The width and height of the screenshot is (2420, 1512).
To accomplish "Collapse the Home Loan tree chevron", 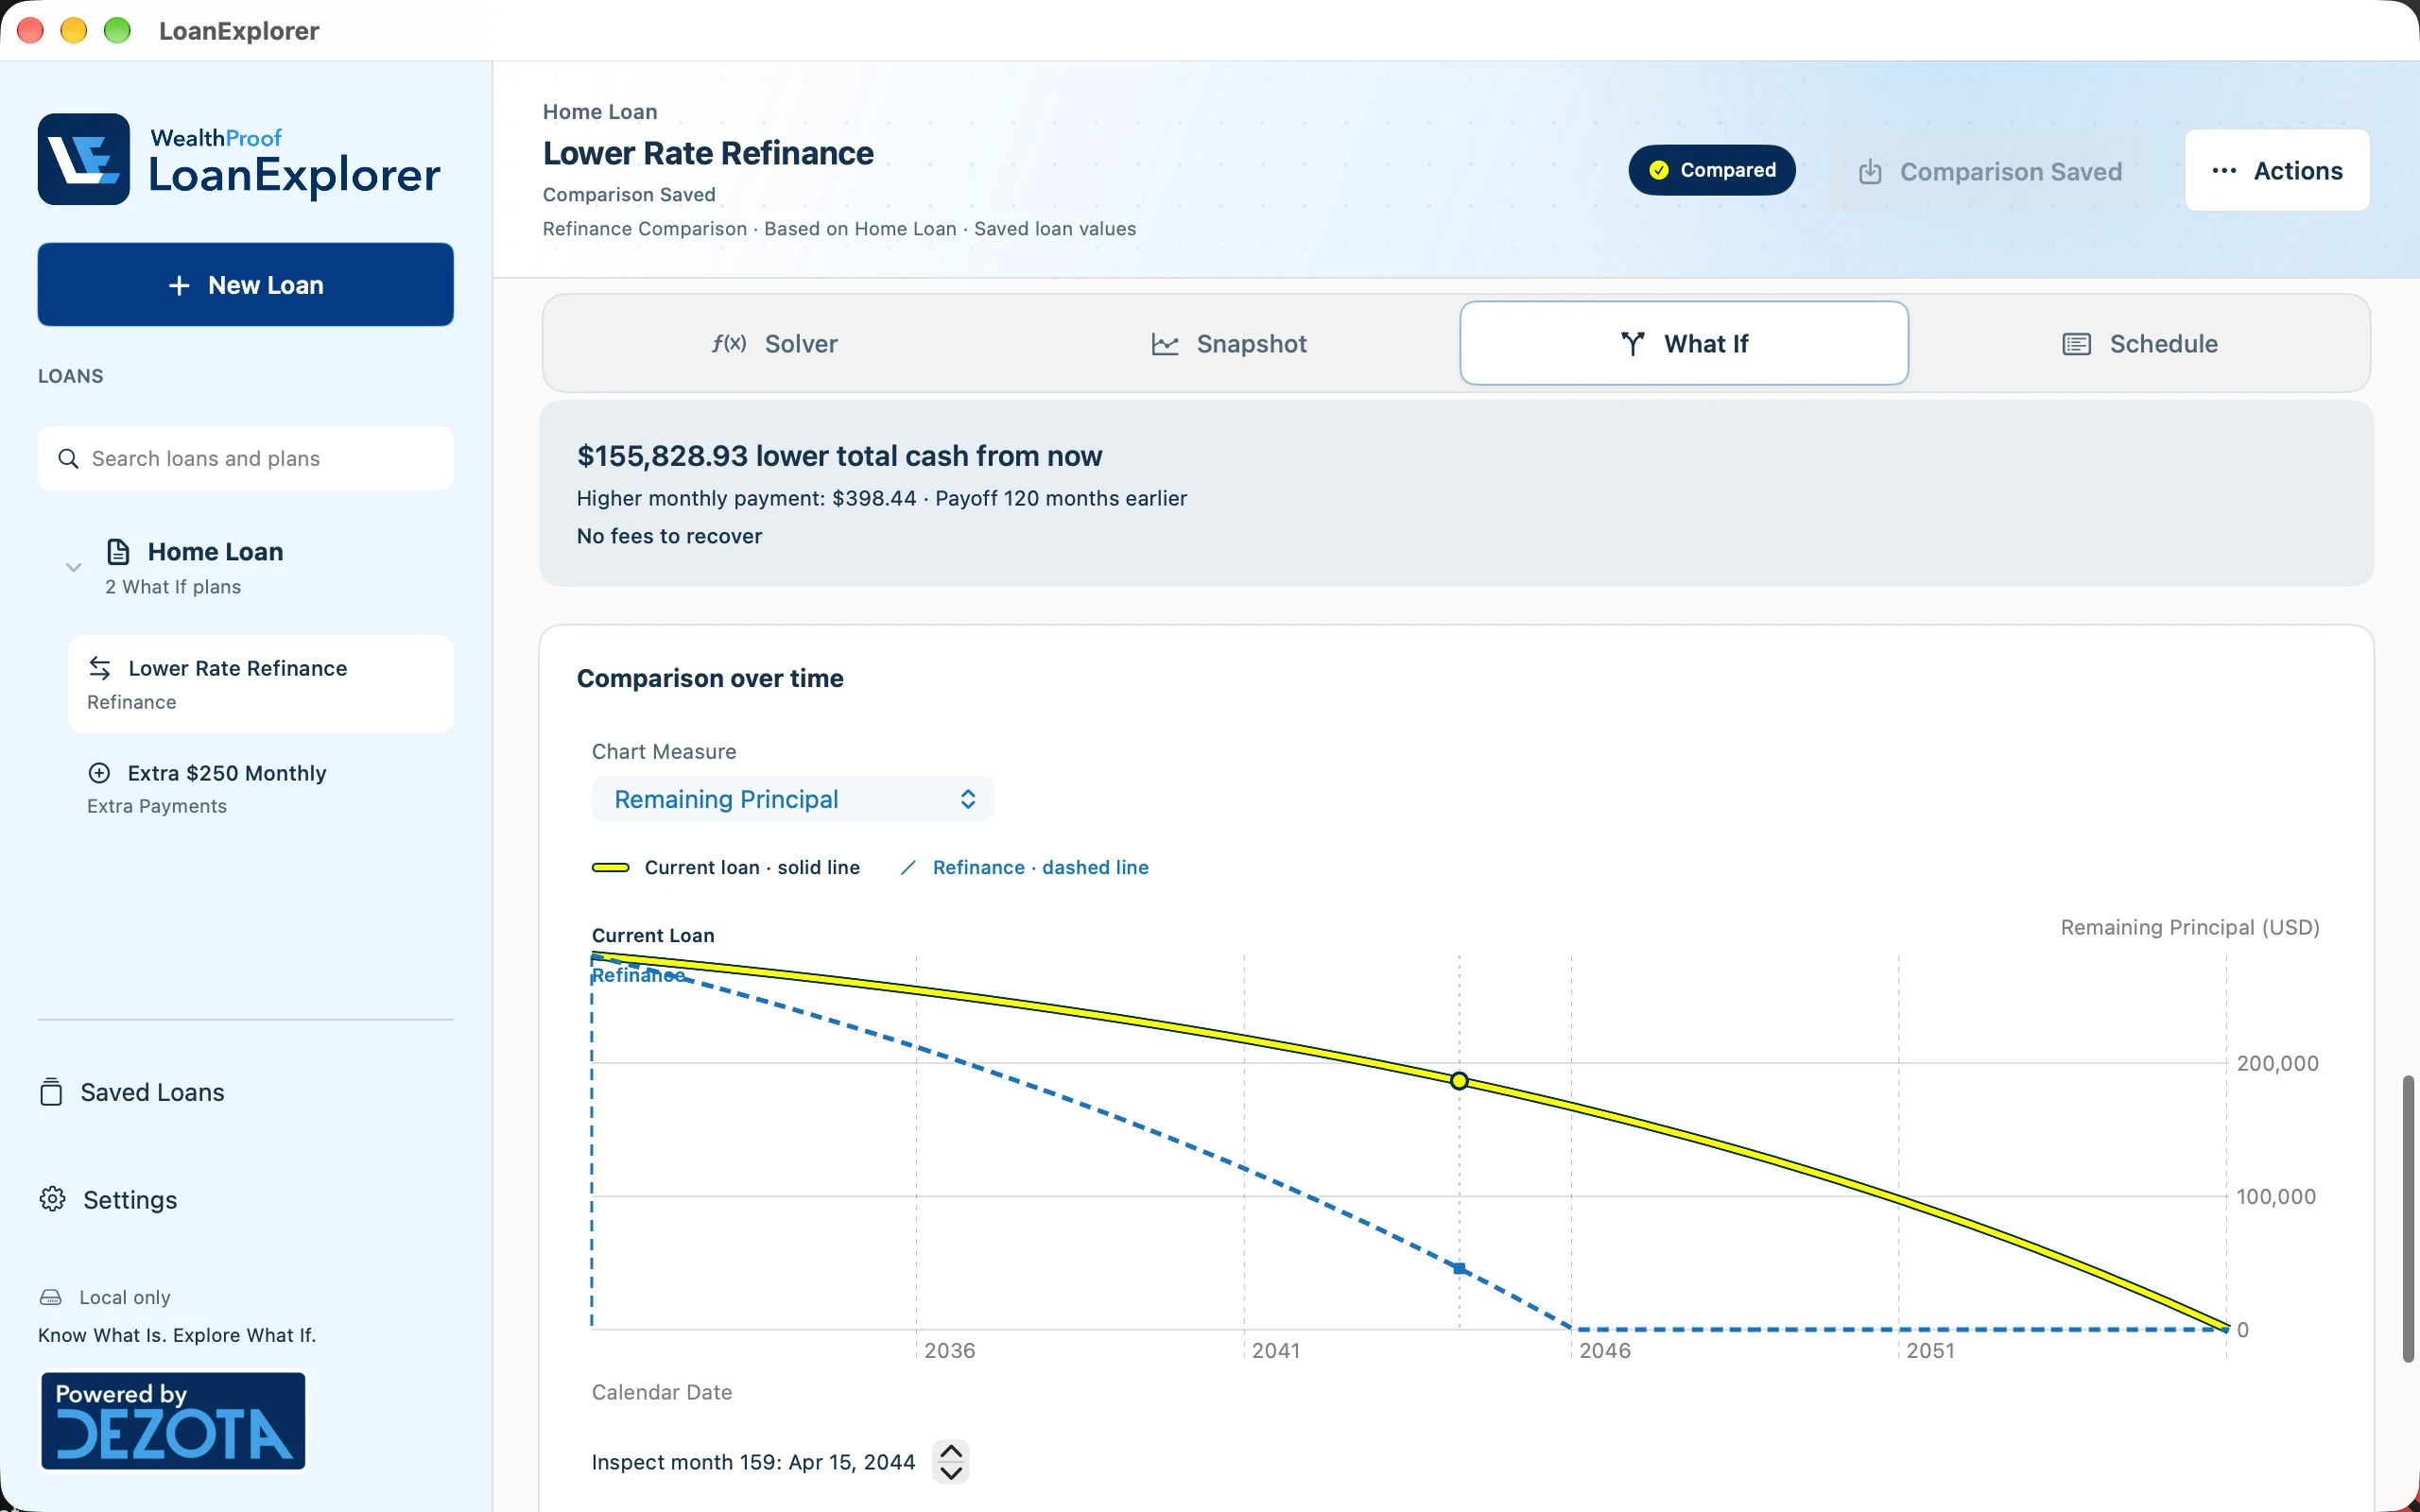I will tap(73, 567).
